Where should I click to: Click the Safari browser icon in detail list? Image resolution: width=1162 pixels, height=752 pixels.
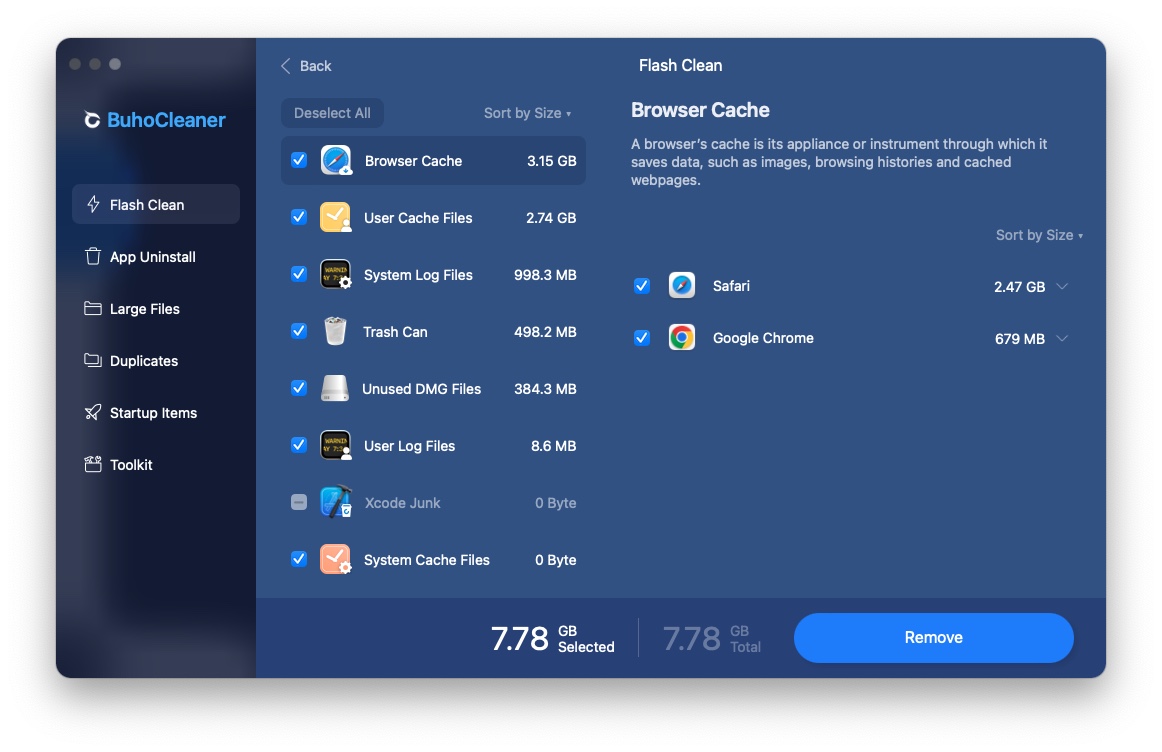682,285
